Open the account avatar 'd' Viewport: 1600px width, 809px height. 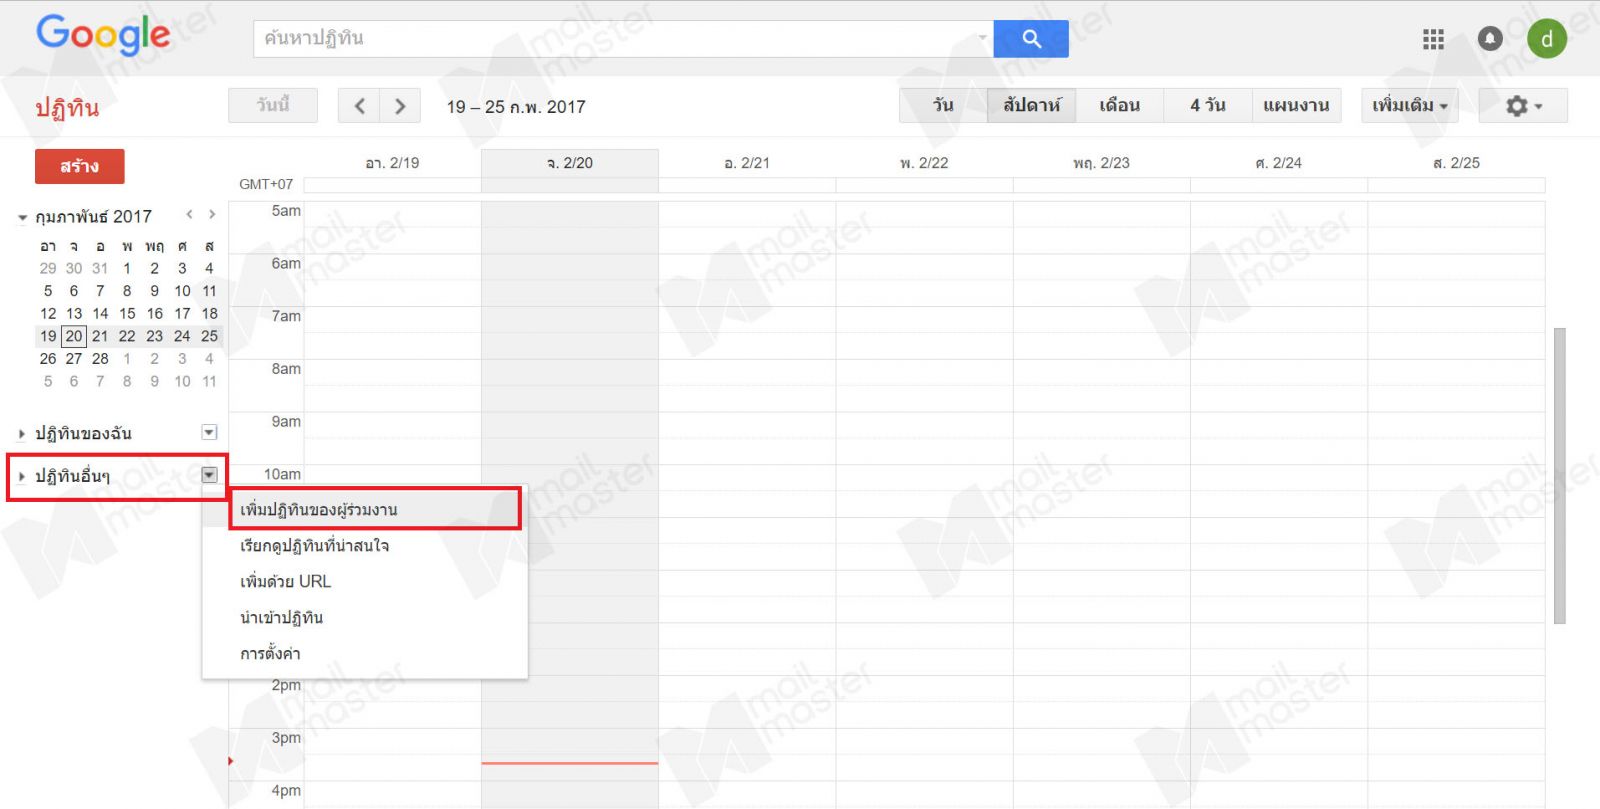(x=1546, y=39)
